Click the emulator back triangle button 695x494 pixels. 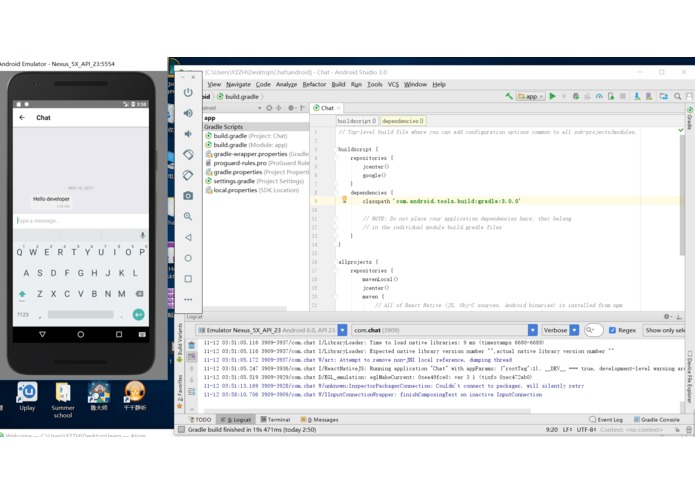(188, 237)
